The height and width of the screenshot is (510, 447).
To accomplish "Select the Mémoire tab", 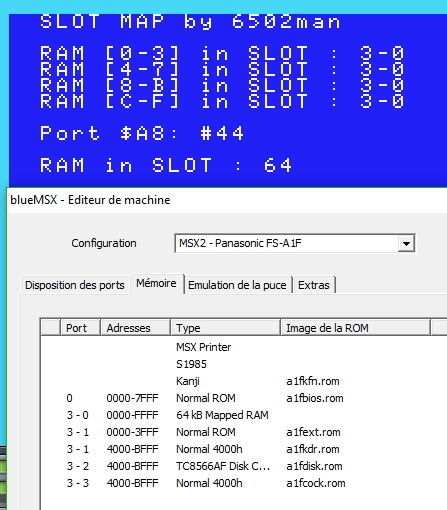I will pos(156,283).
